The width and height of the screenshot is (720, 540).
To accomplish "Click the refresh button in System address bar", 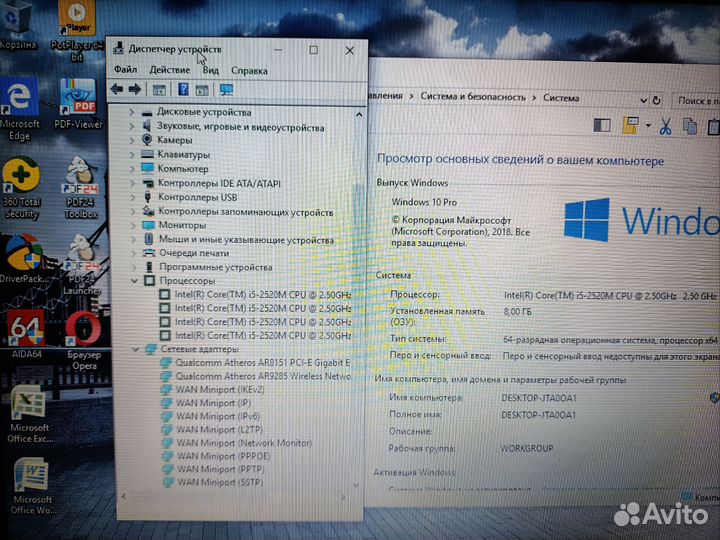I will click(x=657, y=100).
